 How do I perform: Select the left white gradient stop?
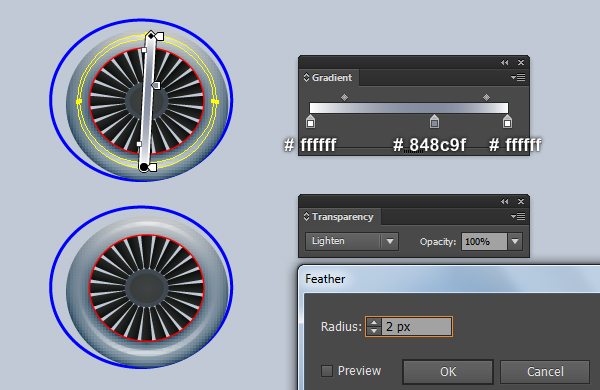[x=310, y=121]
